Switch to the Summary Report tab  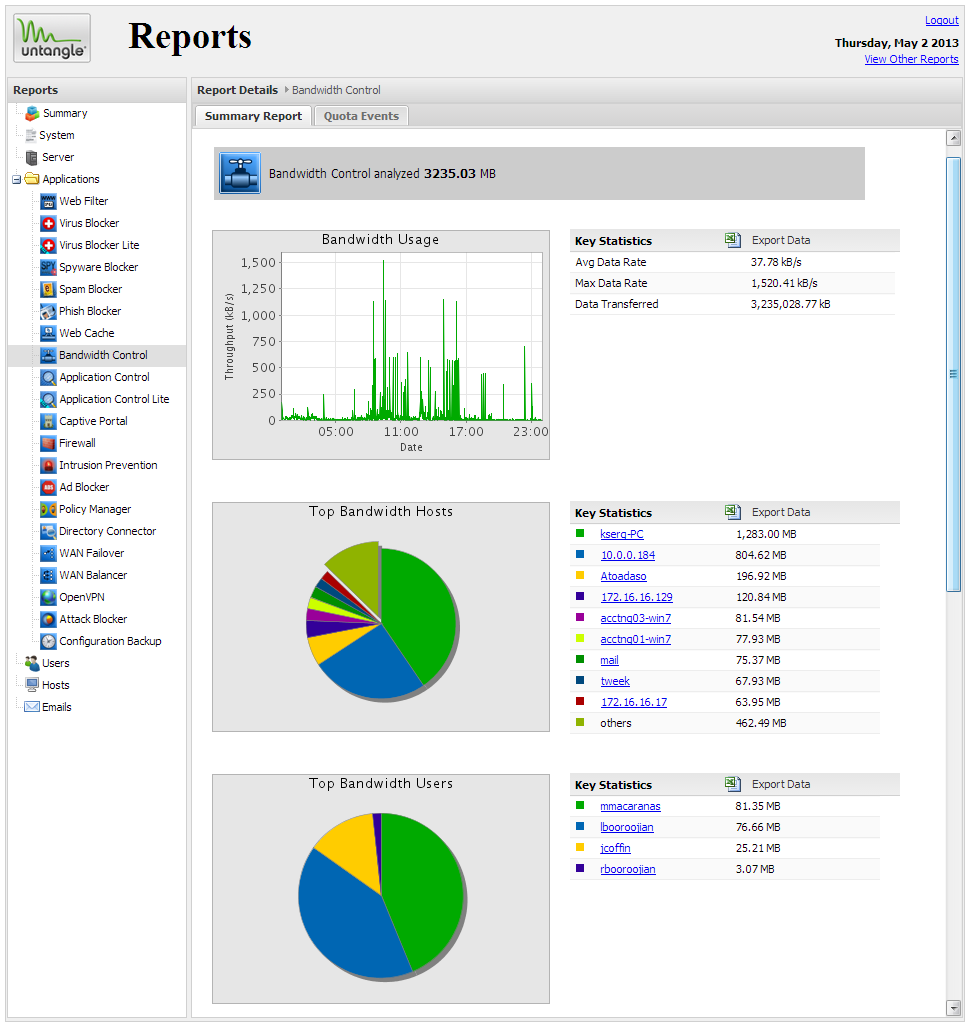(254, 116)
